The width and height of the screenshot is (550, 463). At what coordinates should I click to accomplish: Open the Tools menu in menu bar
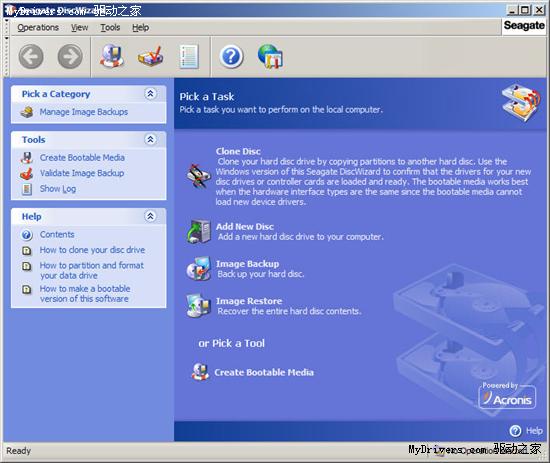[x=110, y=27]
